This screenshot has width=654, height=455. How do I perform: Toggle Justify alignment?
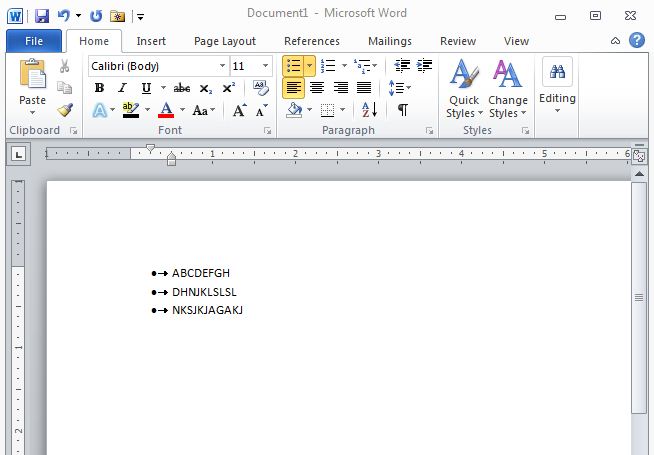pyautogui.click(x=364, y=88)
